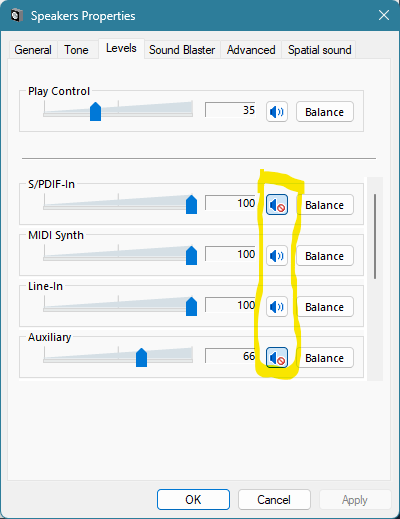Mute the Play Control speaker icon
400x519 pixels.
coord(277,112)
